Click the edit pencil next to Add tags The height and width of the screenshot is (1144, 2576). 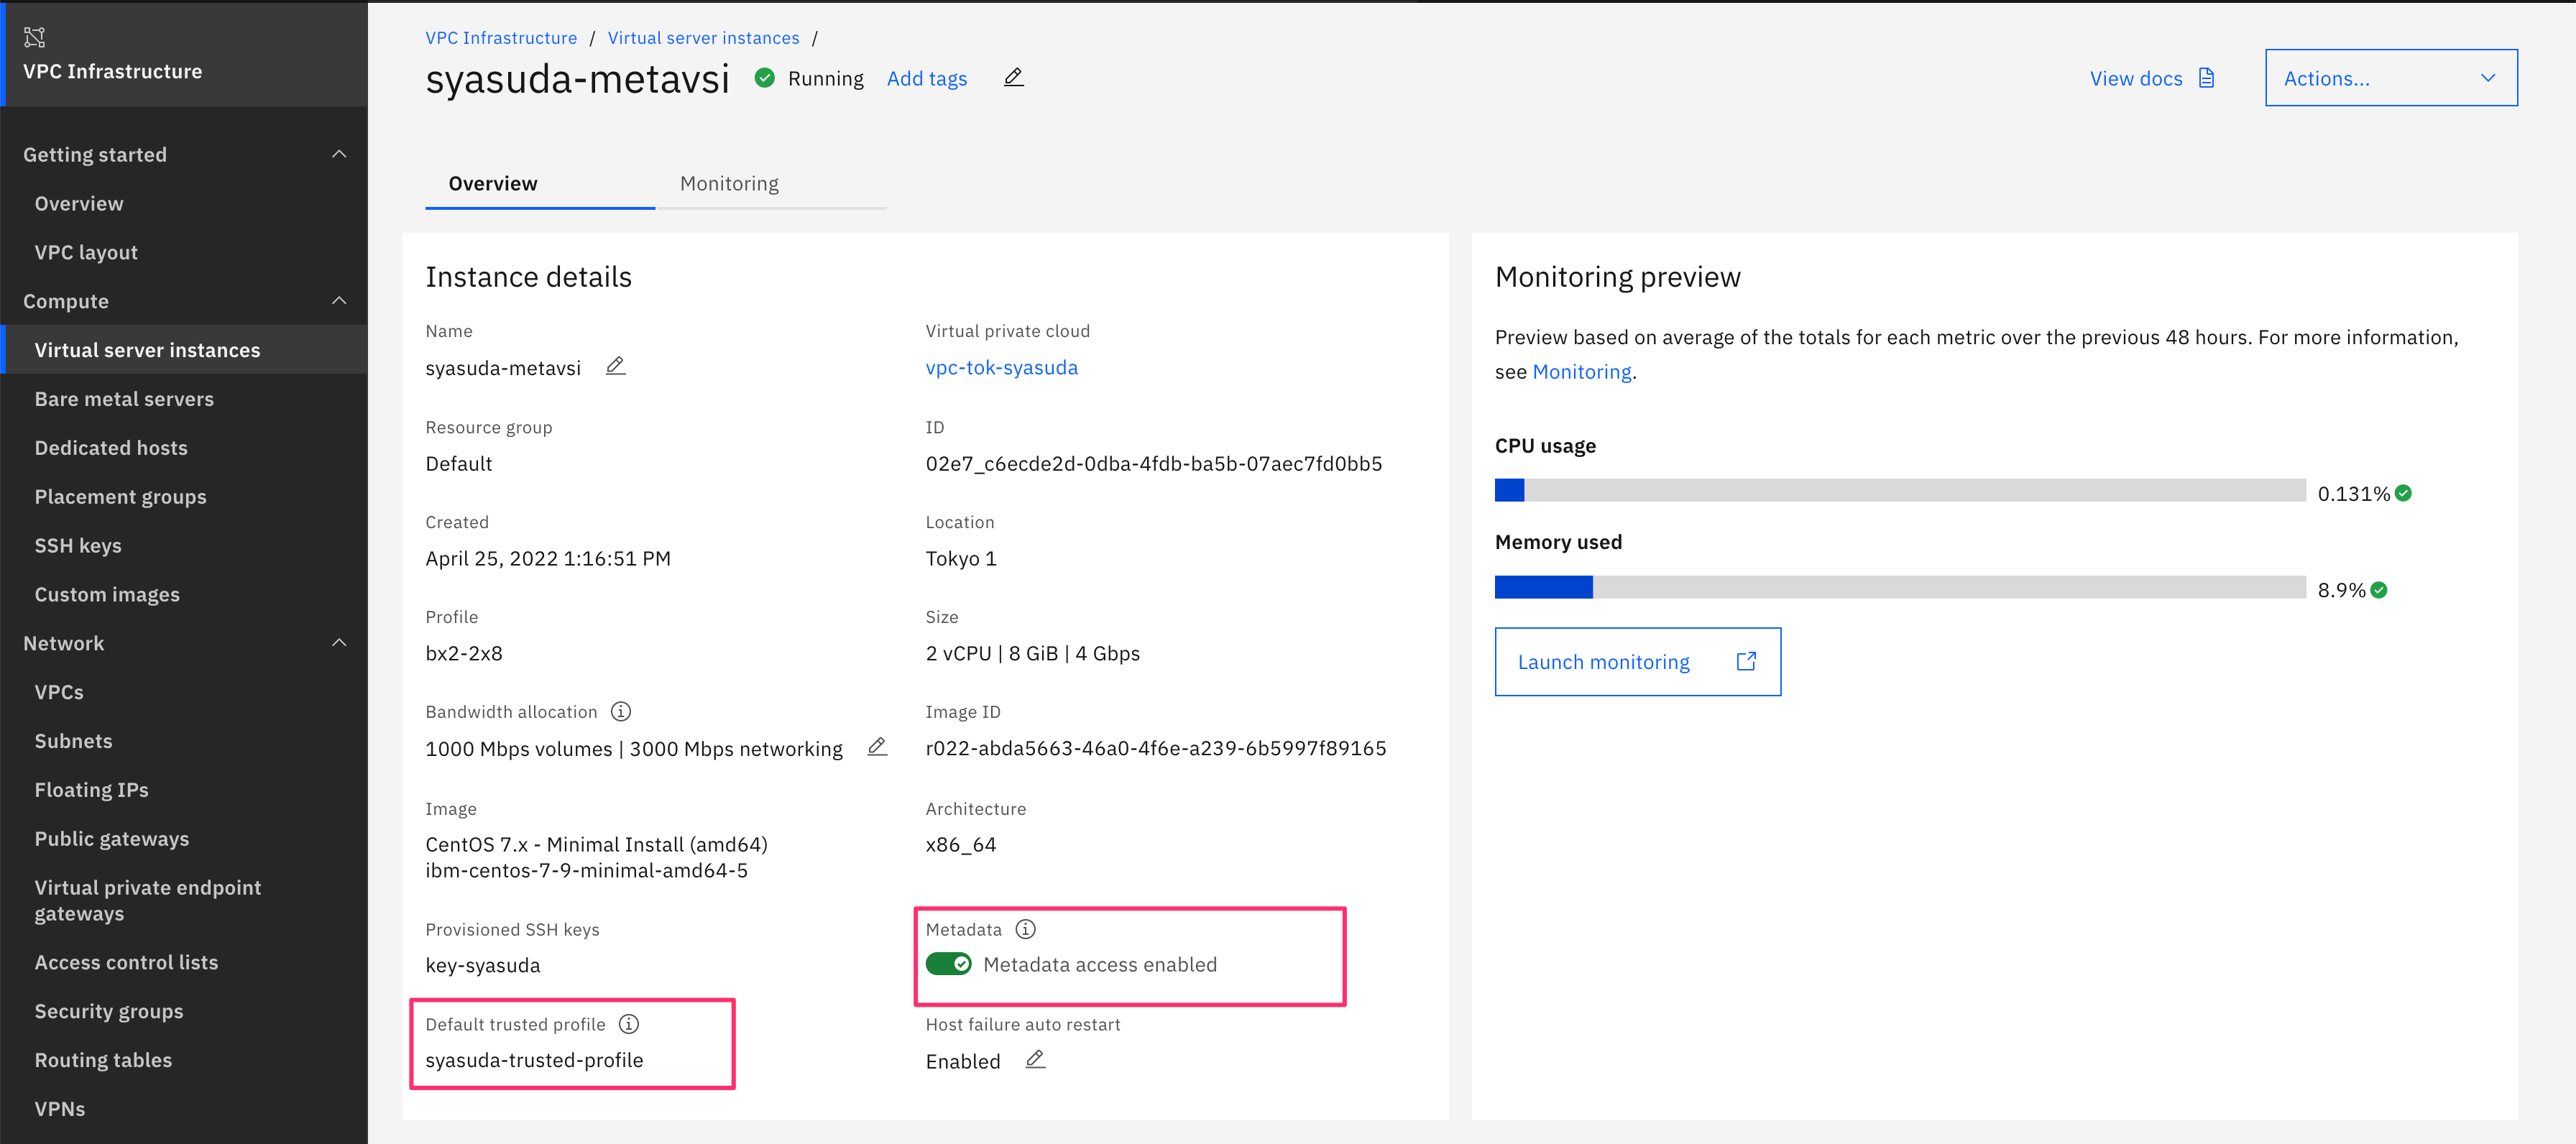[1013, 77]
